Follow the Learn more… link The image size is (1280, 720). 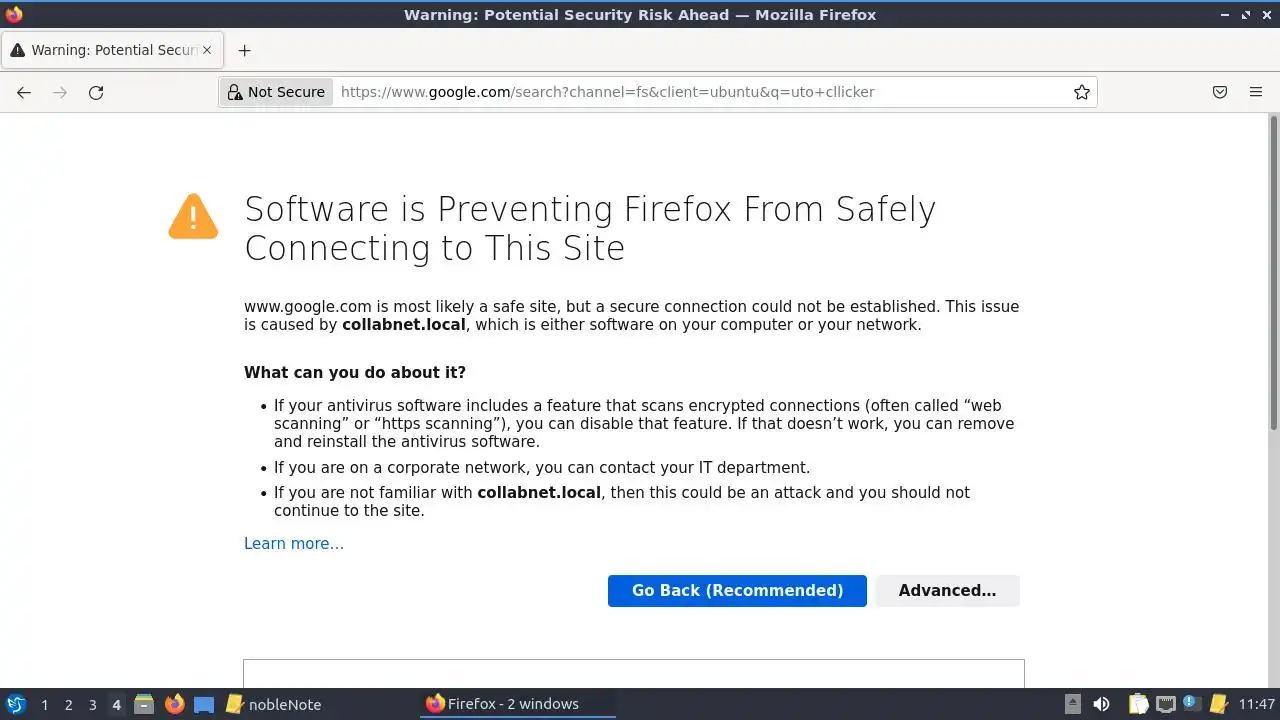[294, 544]
